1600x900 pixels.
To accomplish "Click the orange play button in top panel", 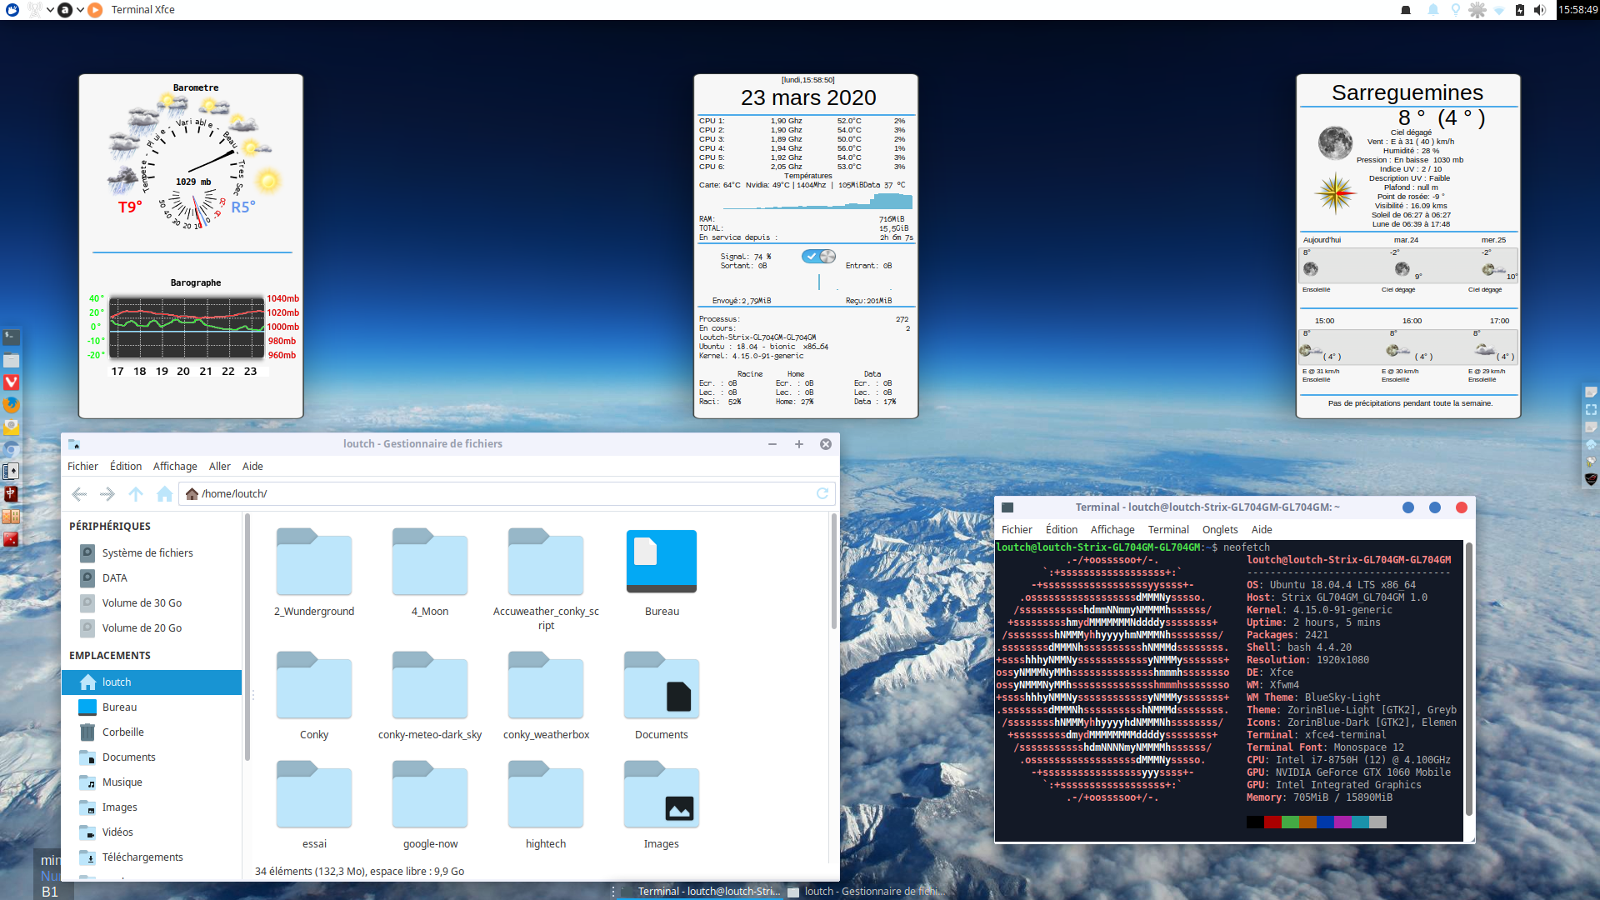I will (x=95, y=10).
